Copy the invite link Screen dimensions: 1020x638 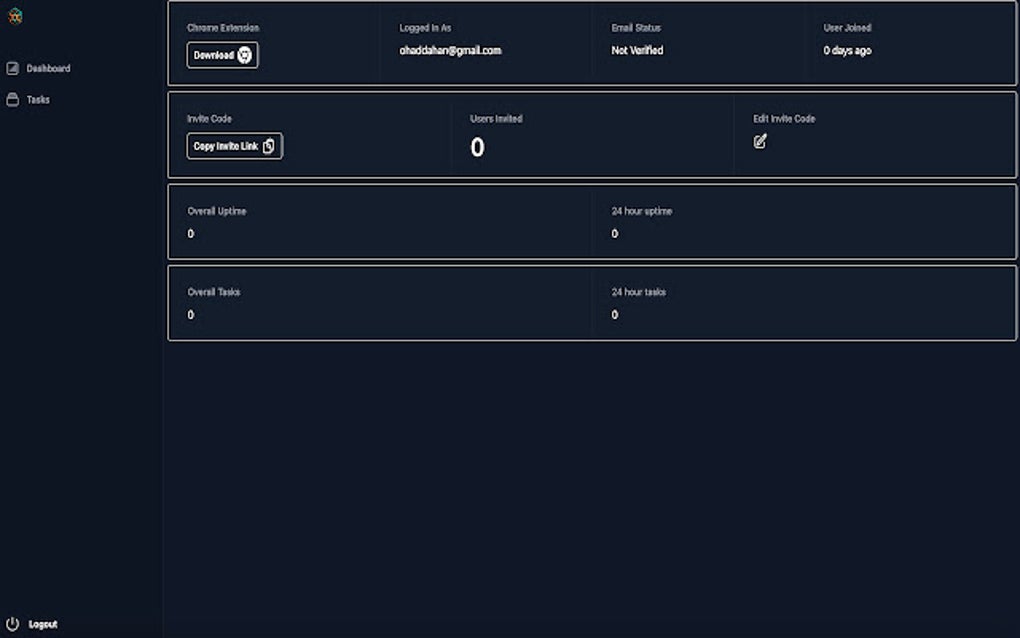tap(234, 146)
